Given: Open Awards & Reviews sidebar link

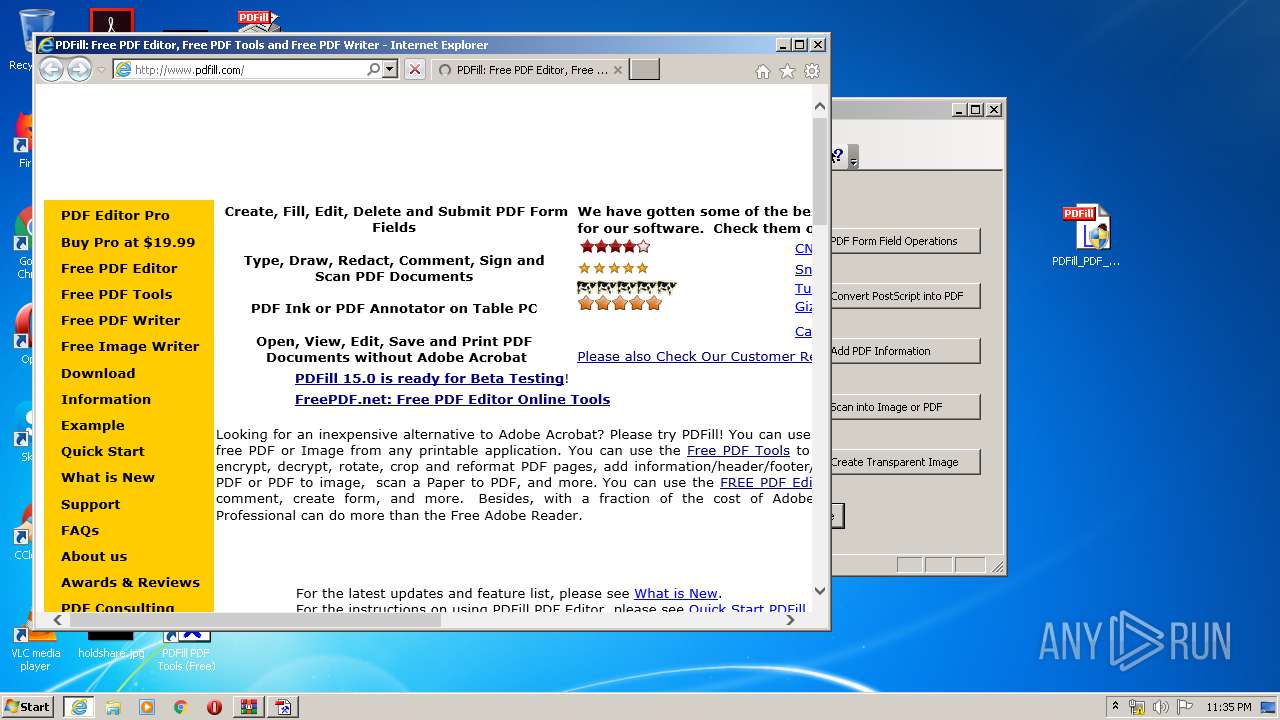Looking at the screenshot, I should pyautogui.click(x=130, y=582).
